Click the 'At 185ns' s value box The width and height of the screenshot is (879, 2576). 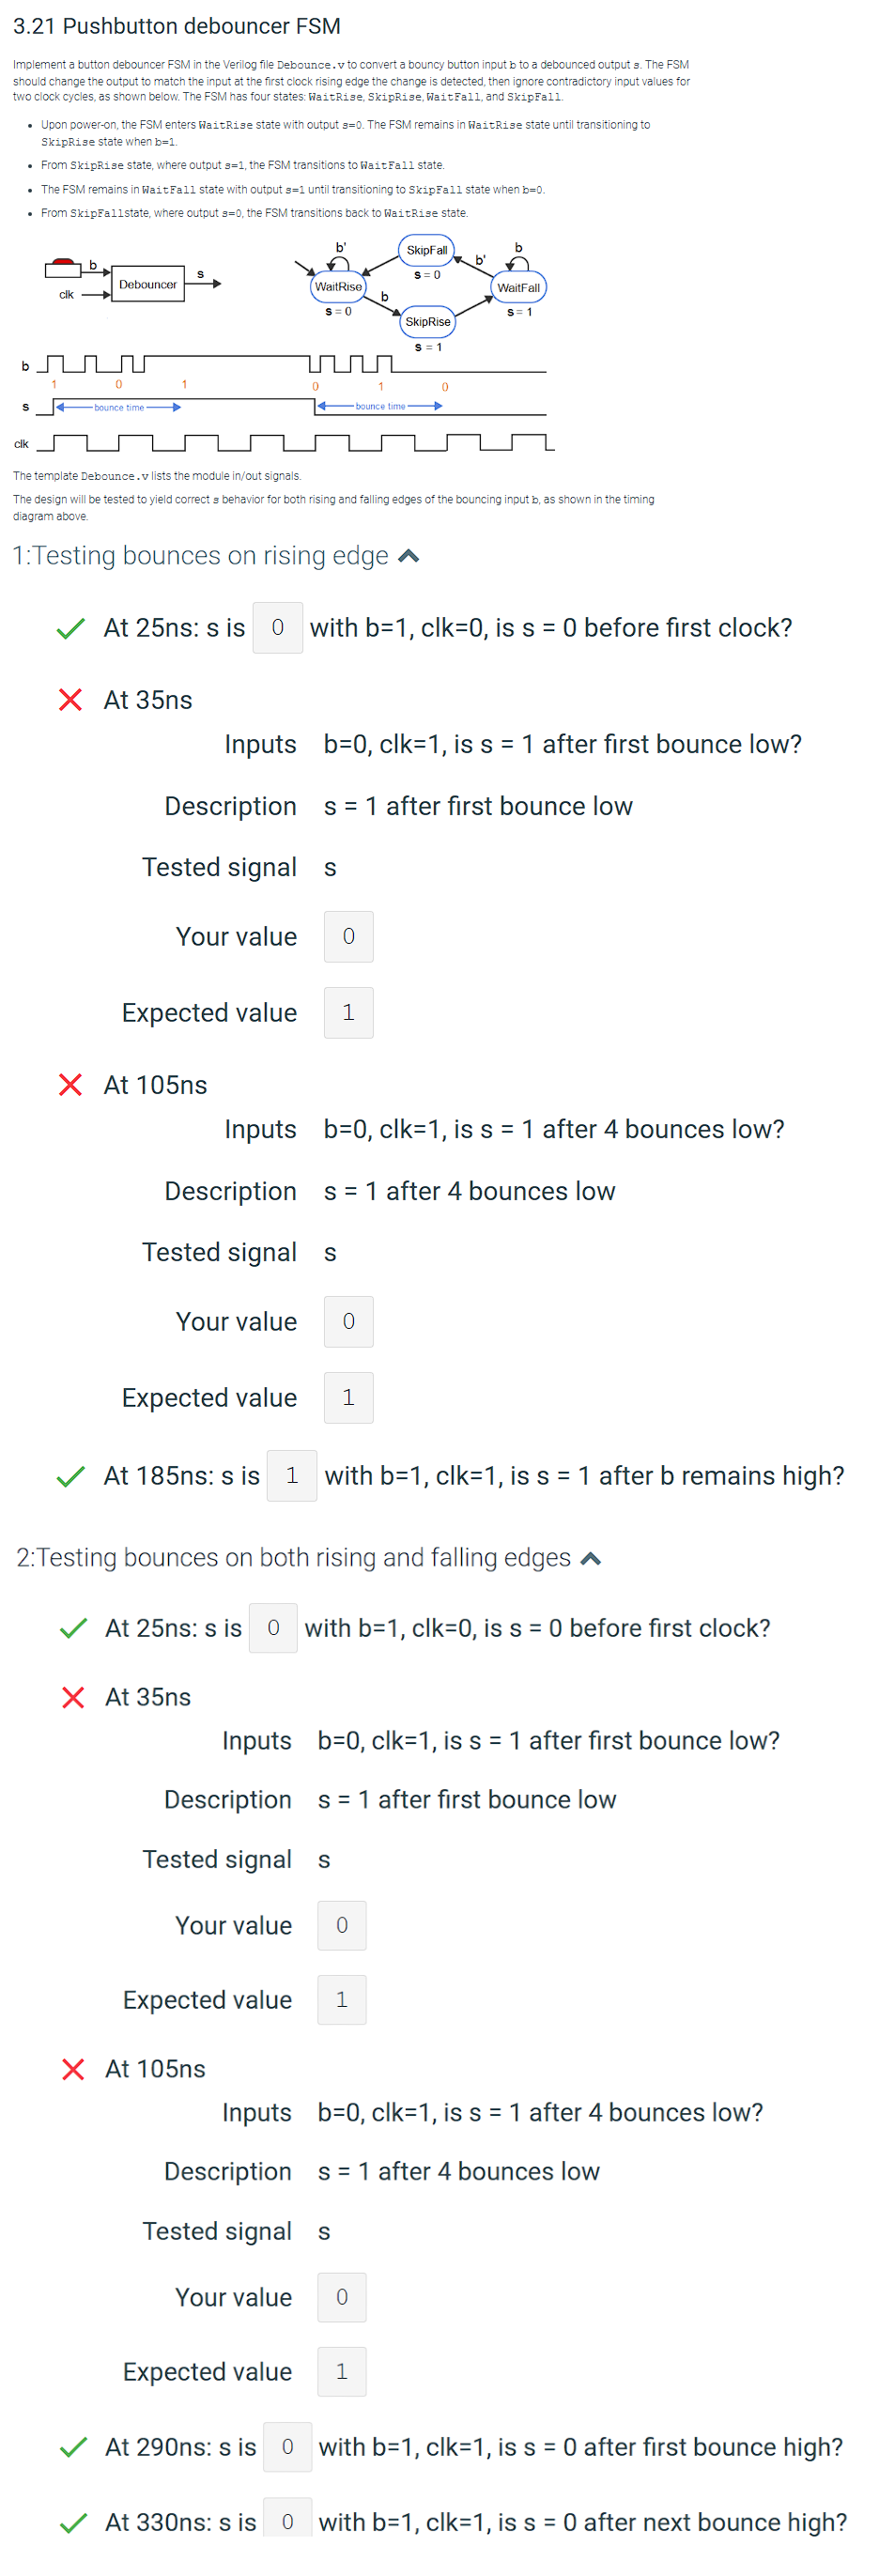pos(292,1476)
